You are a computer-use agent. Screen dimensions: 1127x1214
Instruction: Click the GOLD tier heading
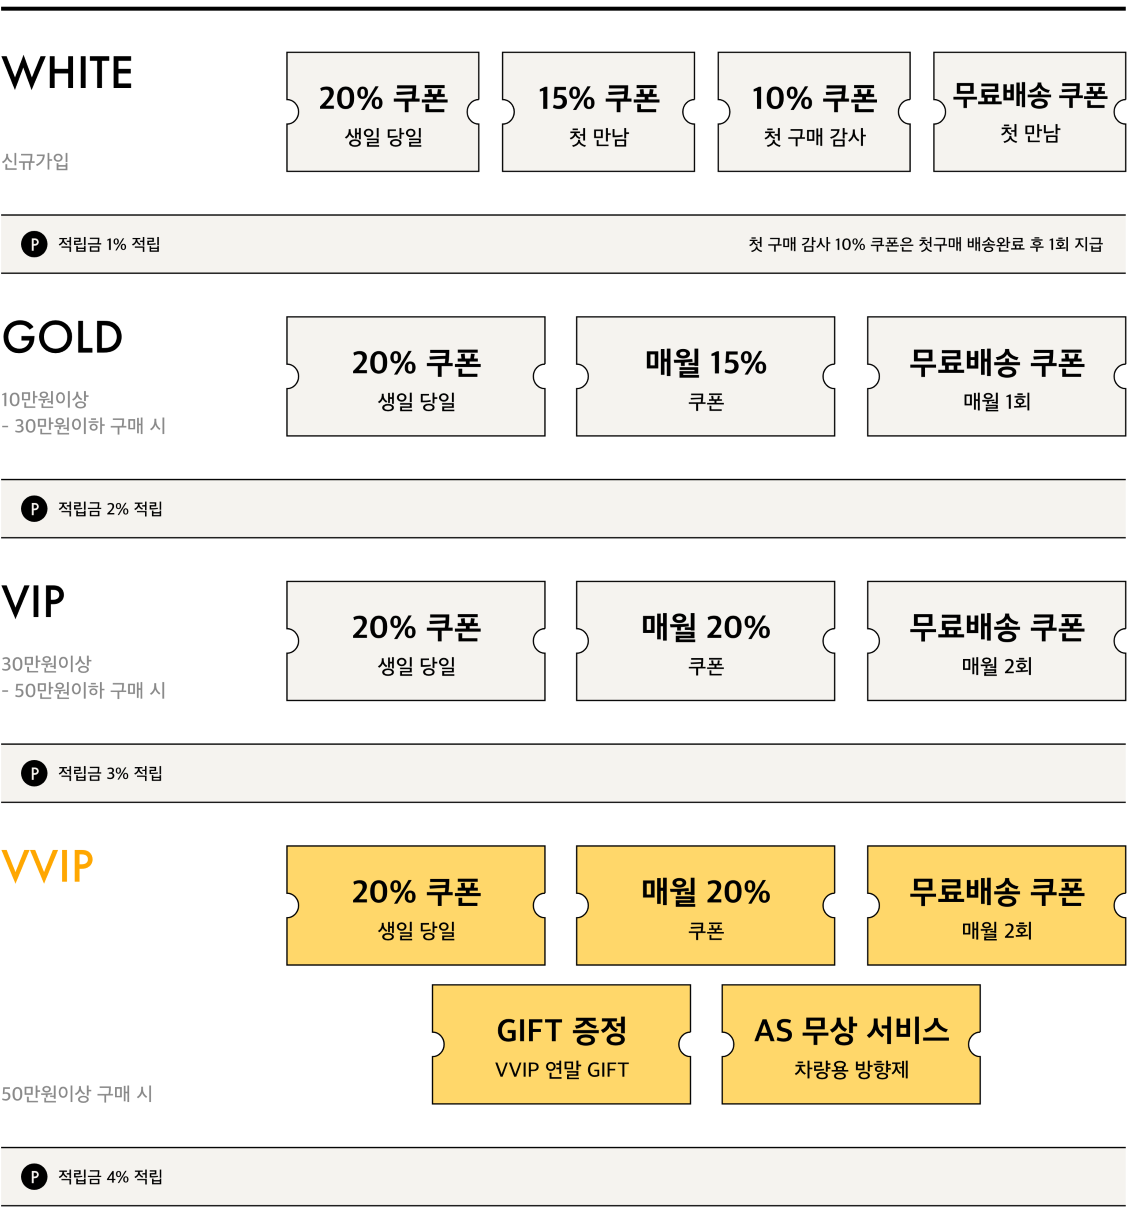click(62, 338)
